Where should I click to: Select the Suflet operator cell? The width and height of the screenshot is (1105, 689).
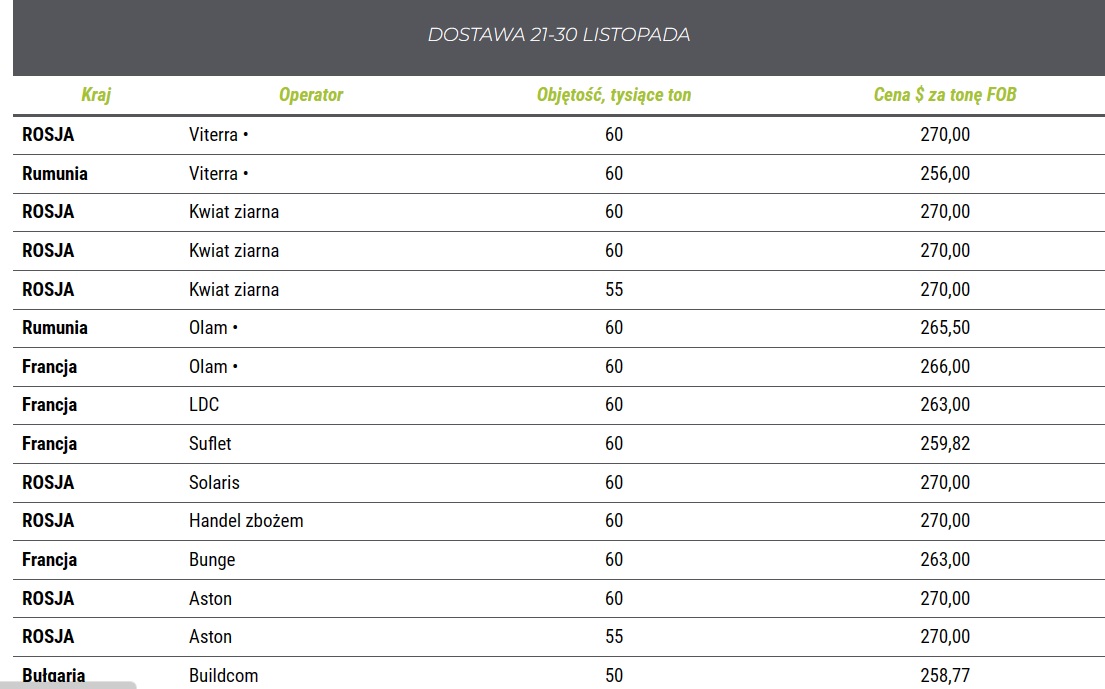tap(210, 443)
